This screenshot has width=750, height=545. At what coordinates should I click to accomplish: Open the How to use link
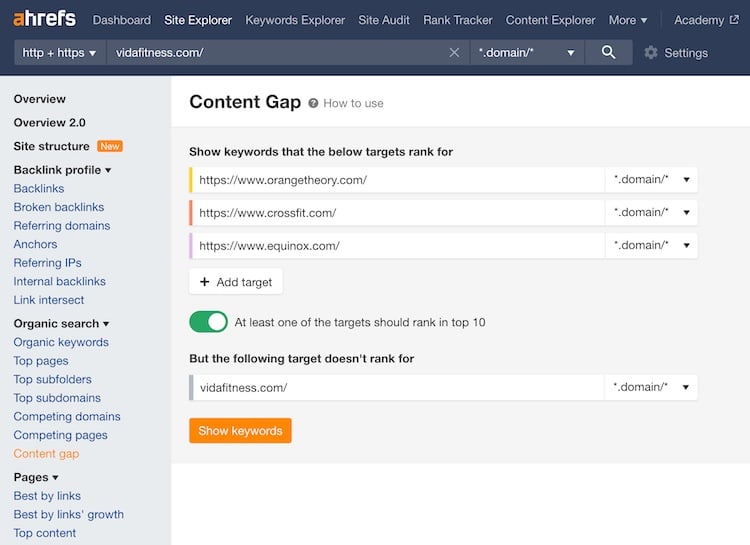coord(353,103)
